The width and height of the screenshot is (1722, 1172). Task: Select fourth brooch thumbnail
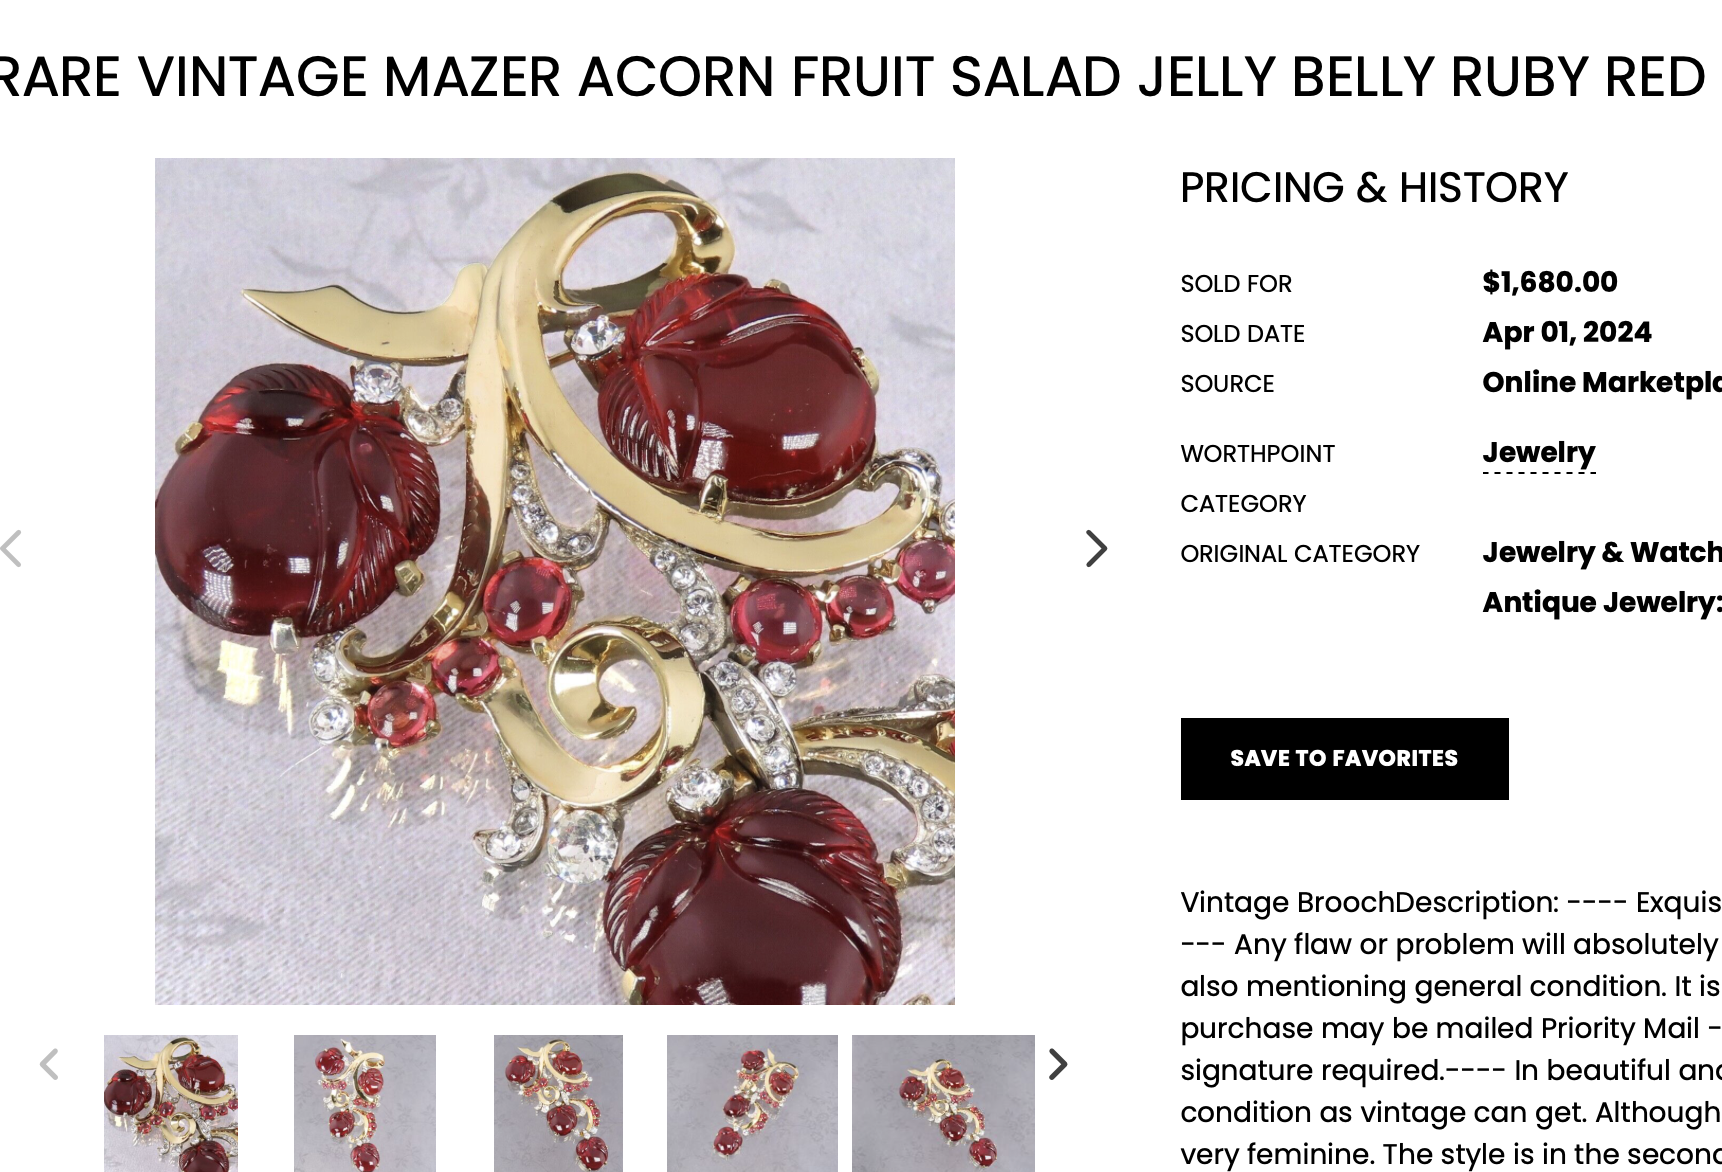click(x=752, y=1103)
